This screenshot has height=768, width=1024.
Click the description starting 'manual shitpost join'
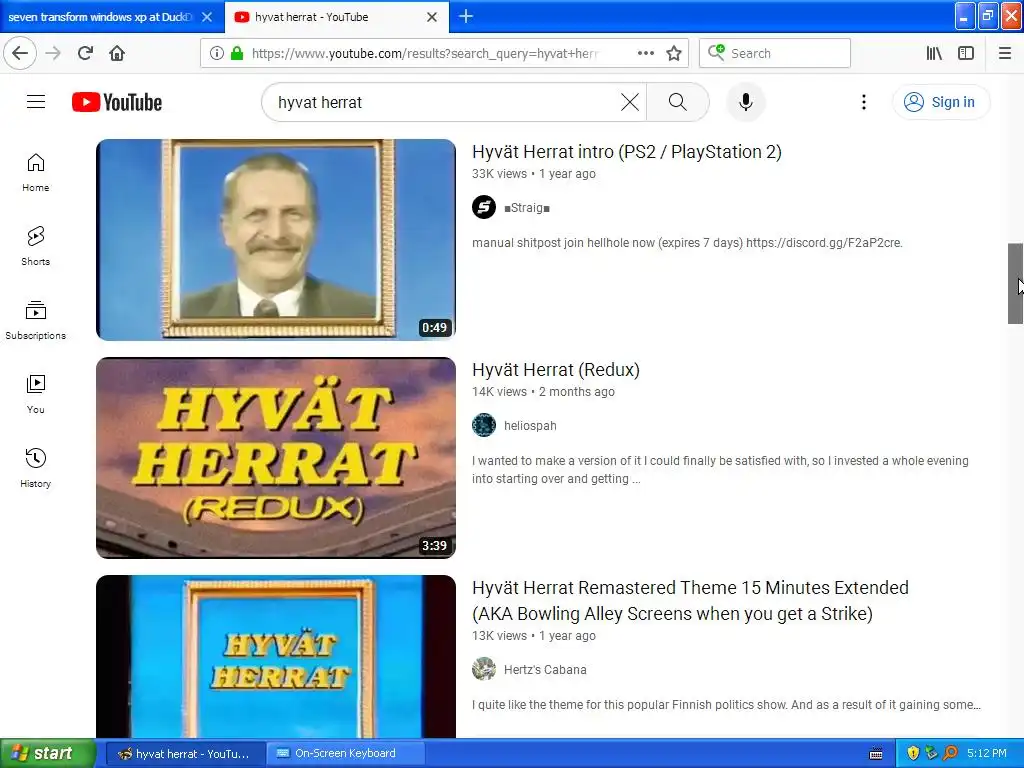point(687,242)
